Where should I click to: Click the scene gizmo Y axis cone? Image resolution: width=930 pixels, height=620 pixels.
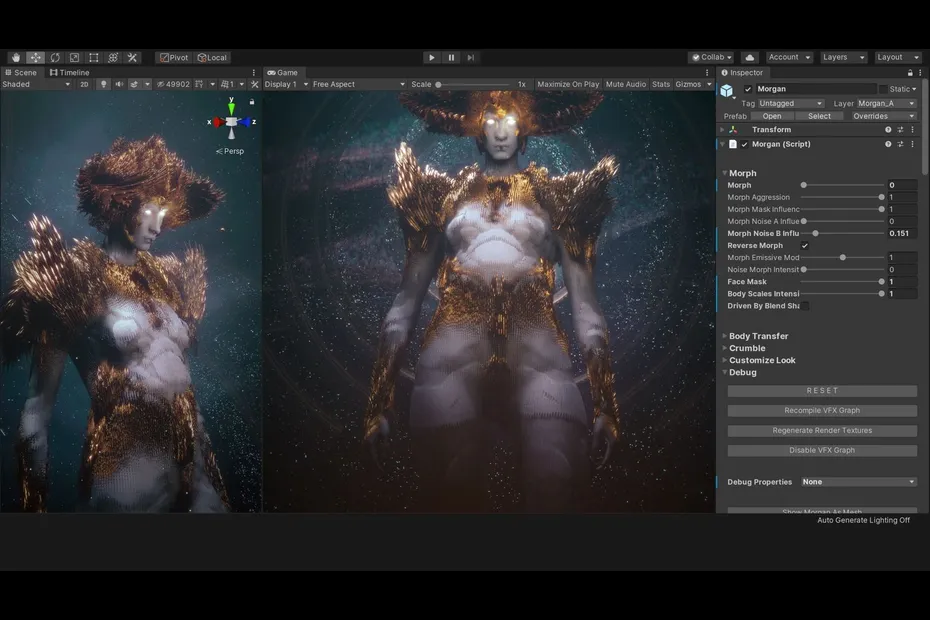pyautogui.click(x=231, y=108)
